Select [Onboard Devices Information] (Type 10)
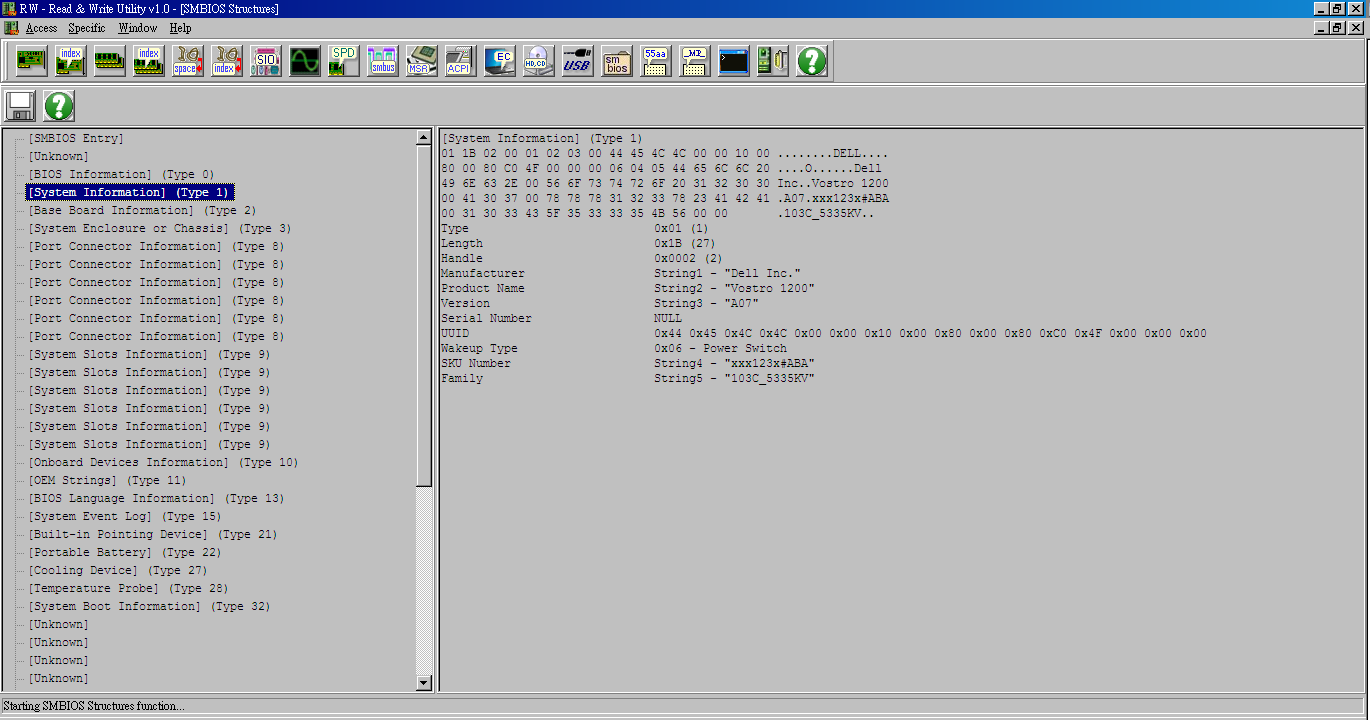Image resolution: width=1370 pixels, height=720 pixels. coord(163,462)
